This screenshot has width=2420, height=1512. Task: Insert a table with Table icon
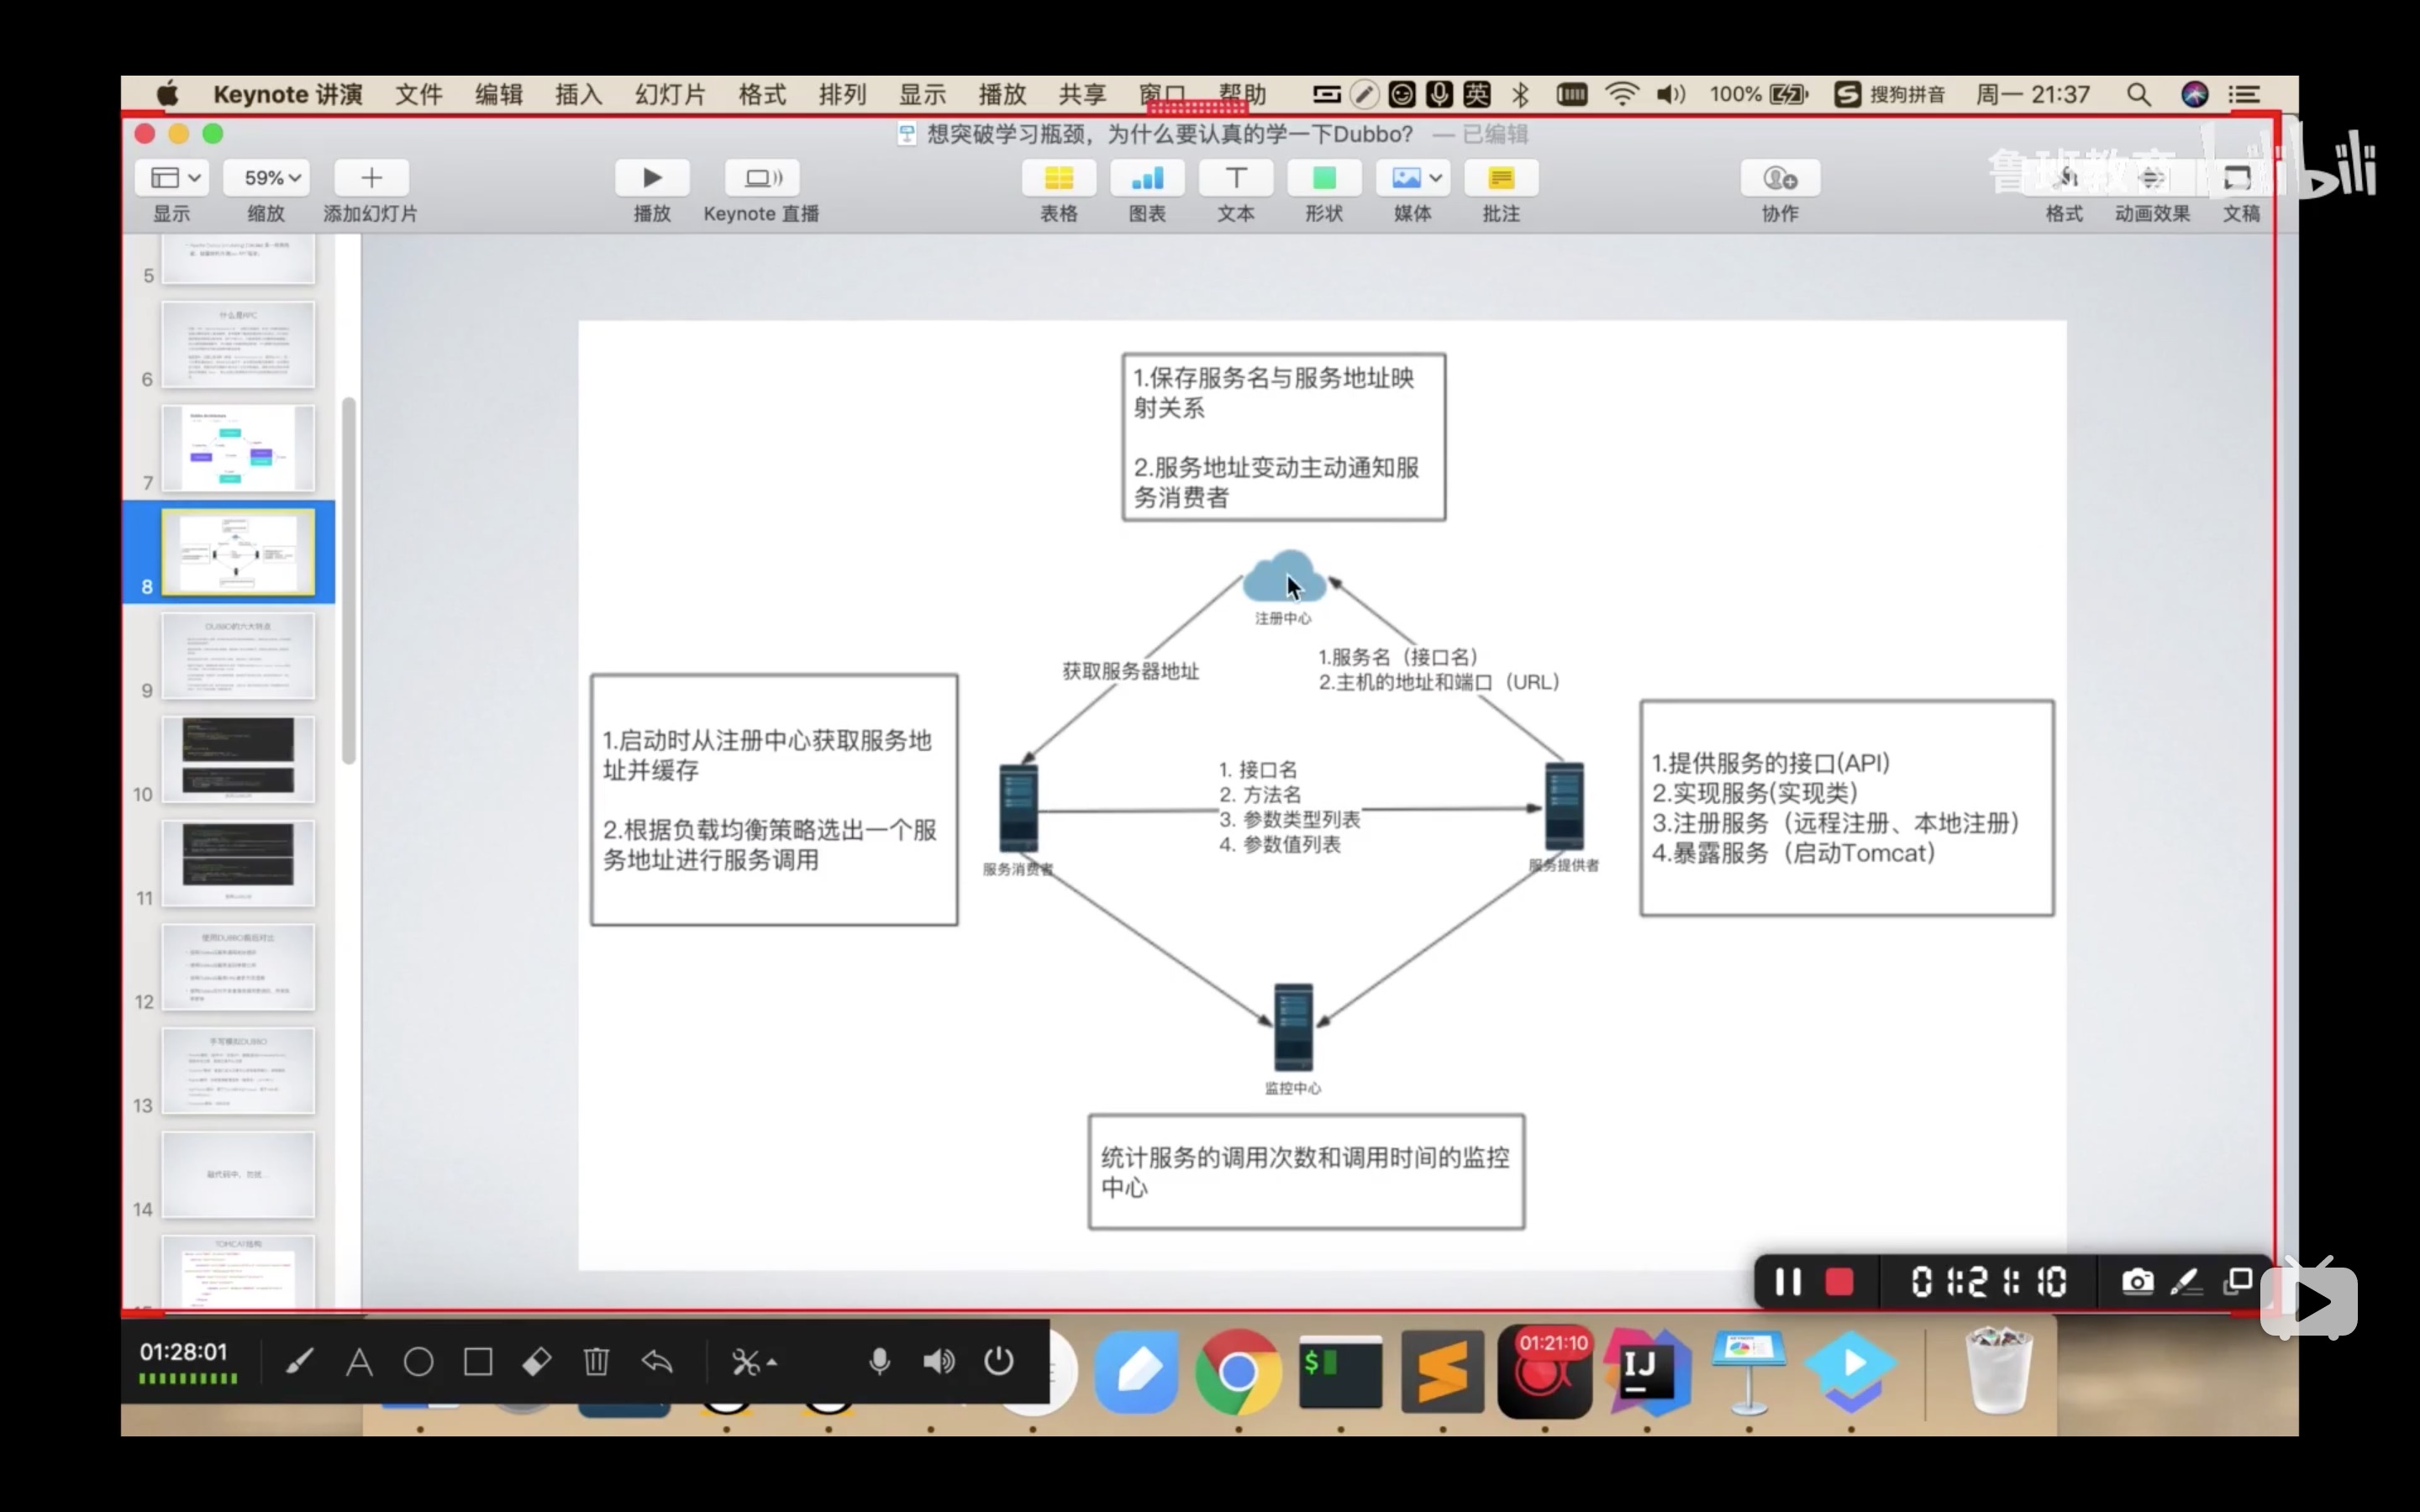tap(1058, 178)
